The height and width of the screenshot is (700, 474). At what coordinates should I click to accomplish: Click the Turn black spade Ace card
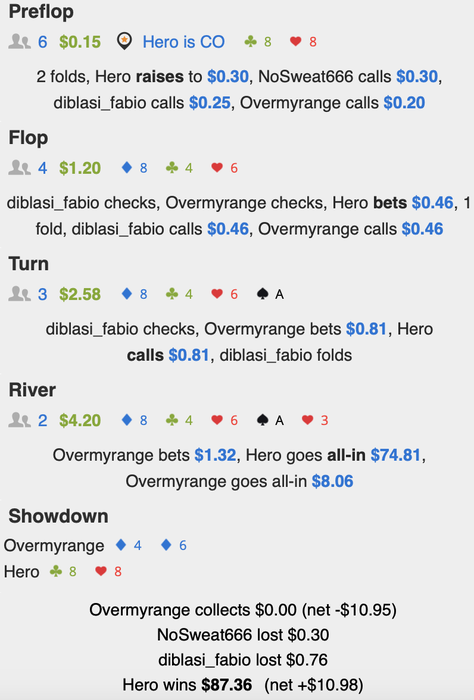270,294
